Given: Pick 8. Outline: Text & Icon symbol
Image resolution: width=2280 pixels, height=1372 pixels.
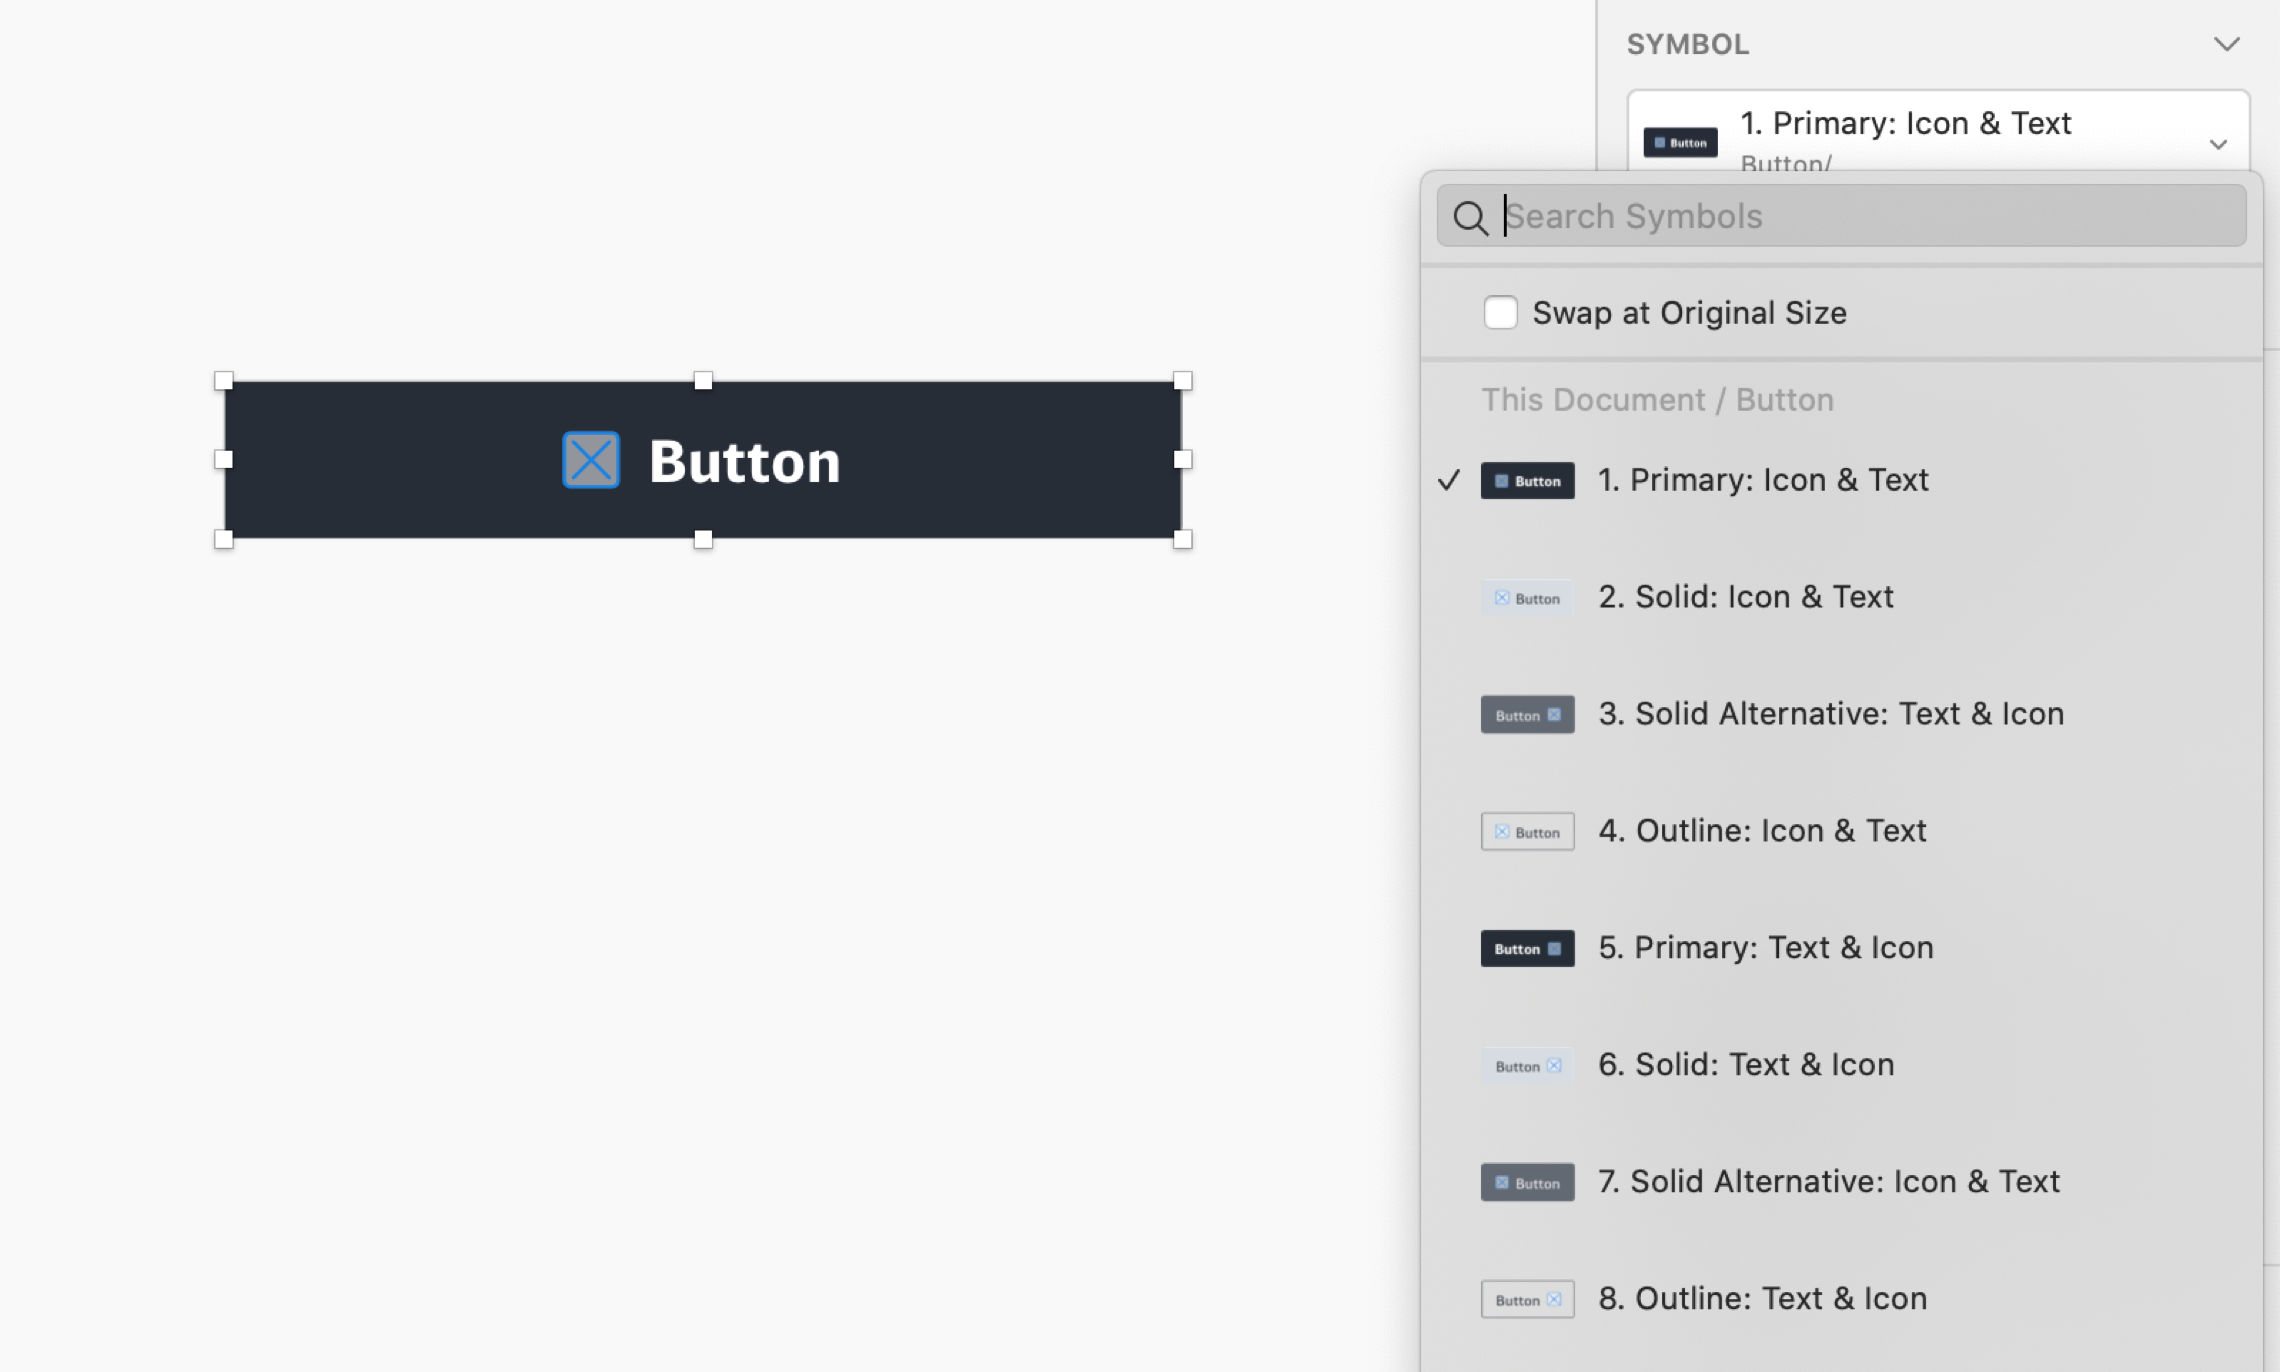Looking at the screenshot, I should tap(1762, 1299).
